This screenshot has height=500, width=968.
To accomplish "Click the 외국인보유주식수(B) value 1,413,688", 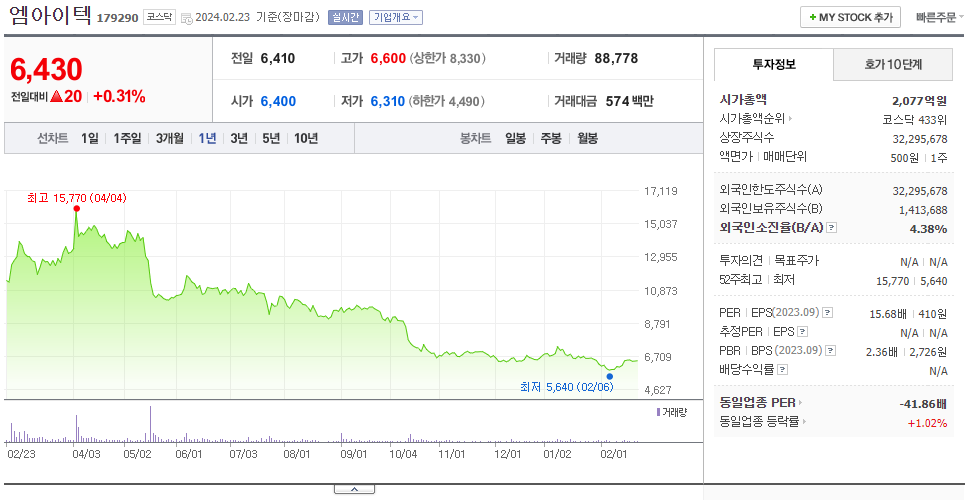I will [x=923, y=210].
